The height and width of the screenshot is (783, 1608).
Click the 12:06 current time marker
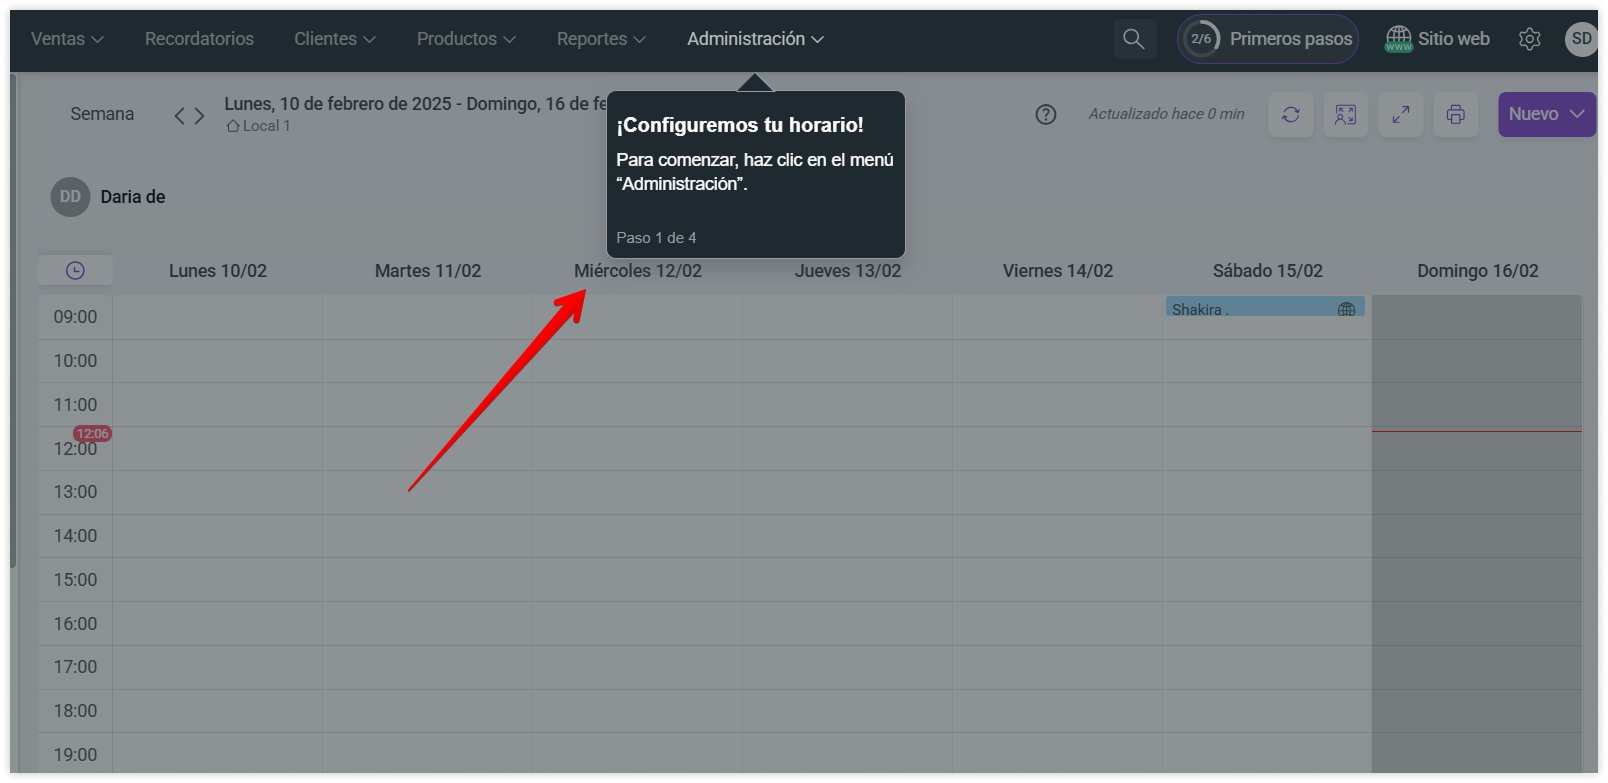tap(92, 434)
